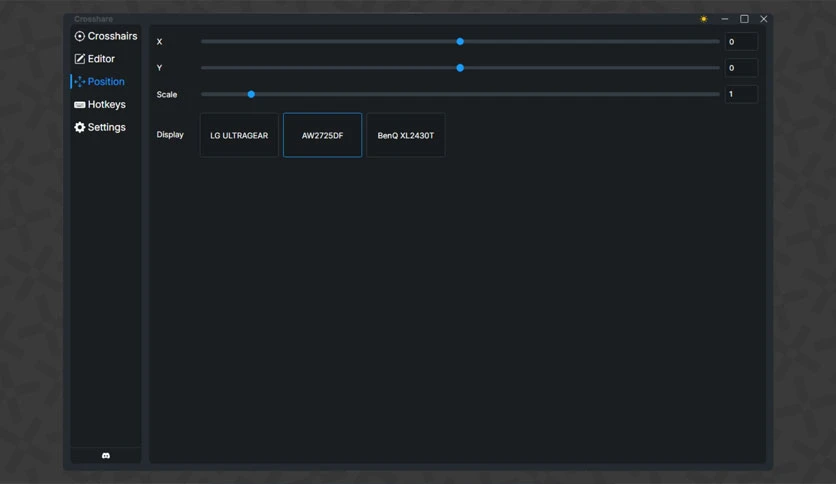Click the Display label text
Image resolution: width=836 pixels, height=484 pixels.
pos(170,134)
